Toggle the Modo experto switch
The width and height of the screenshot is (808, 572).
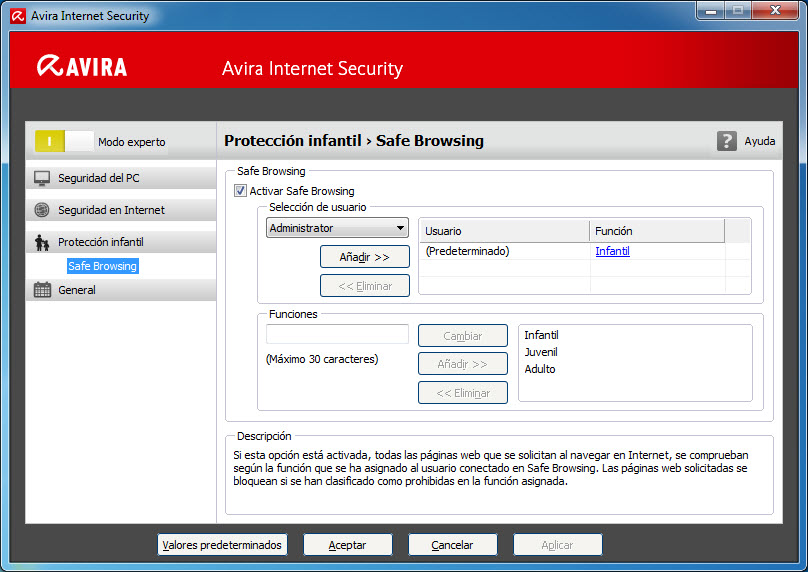tap(64, 141)
